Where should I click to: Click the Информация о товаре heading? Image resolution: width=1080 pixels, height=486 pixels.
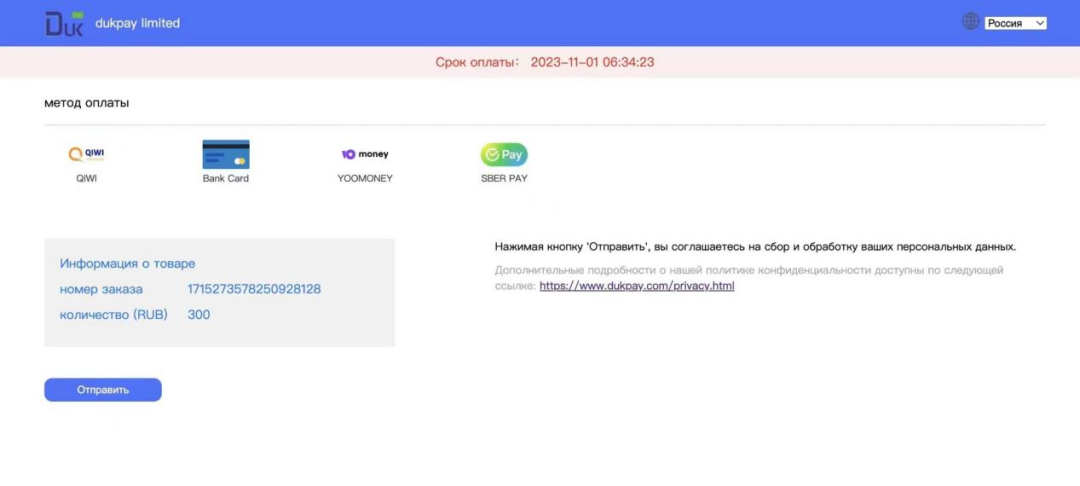127,264
